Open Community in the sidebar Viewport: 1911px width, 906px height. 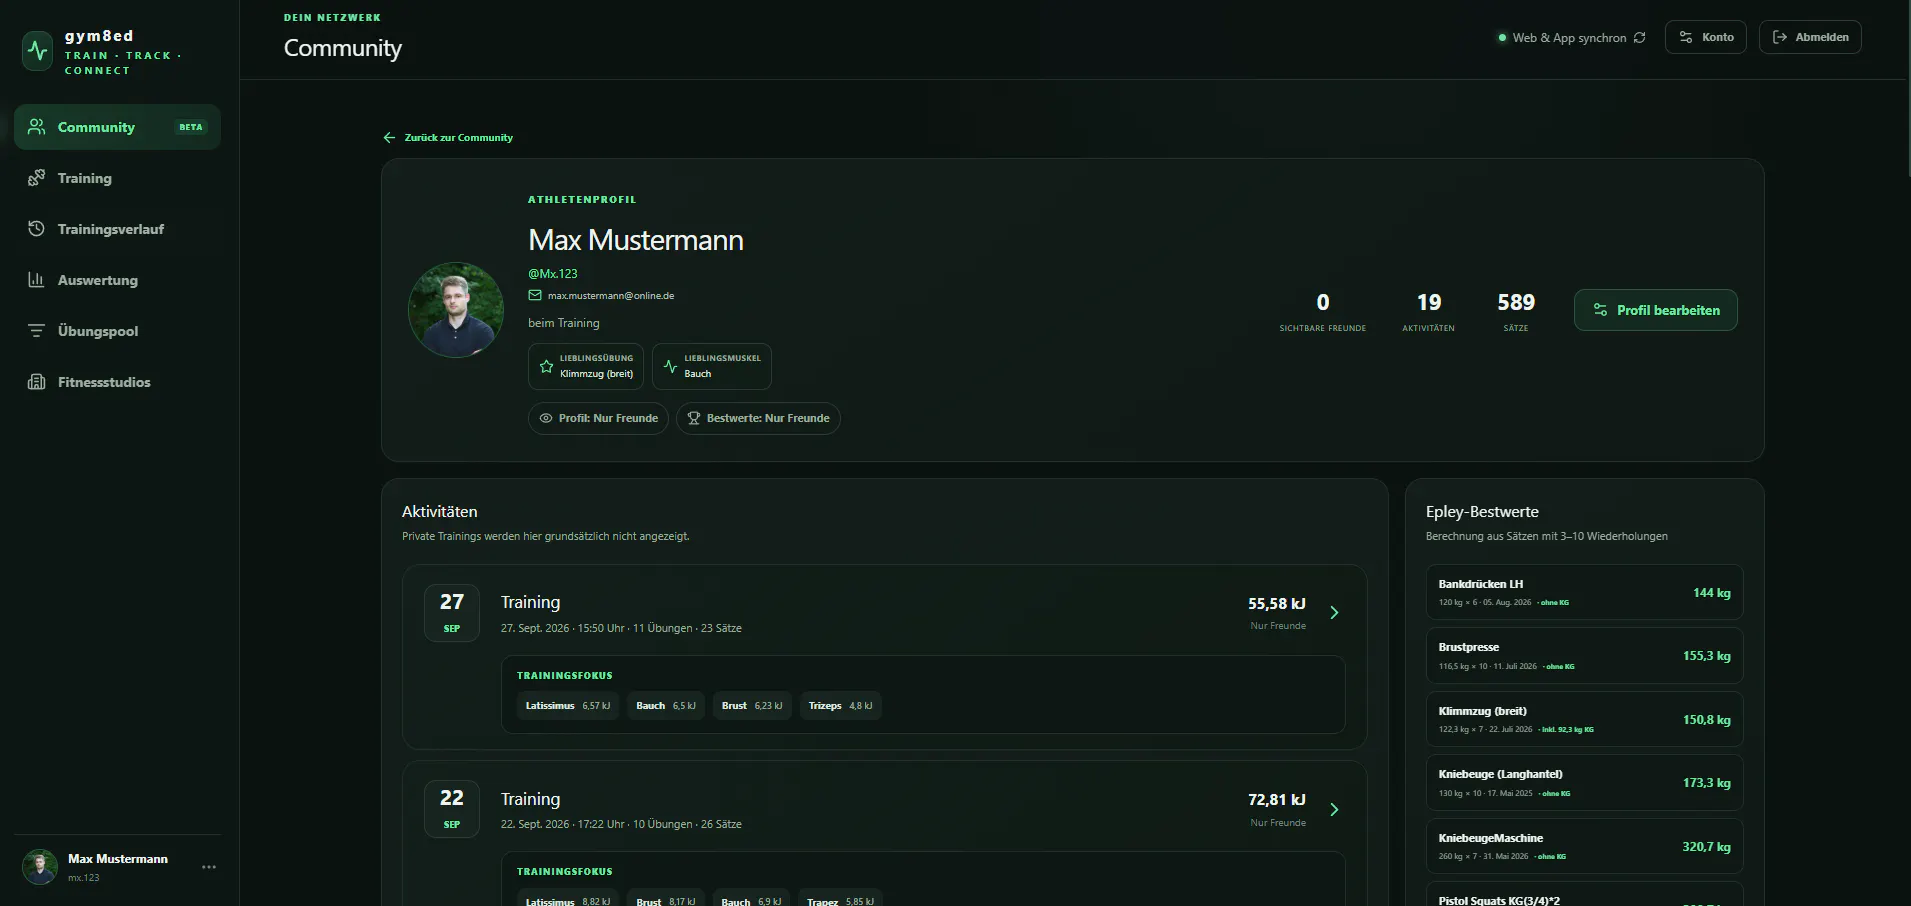pyautogui.click(x=117, y=127)
